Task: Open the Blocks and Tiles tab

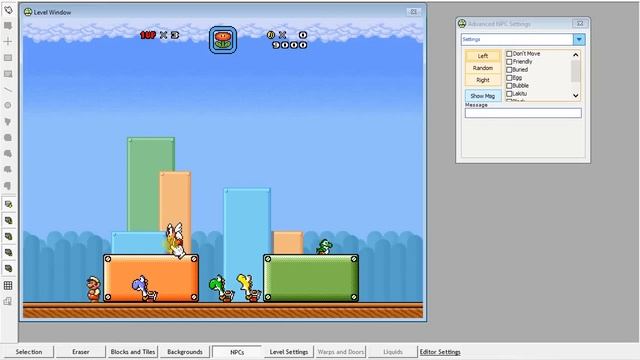Action: tap(133, 352)
